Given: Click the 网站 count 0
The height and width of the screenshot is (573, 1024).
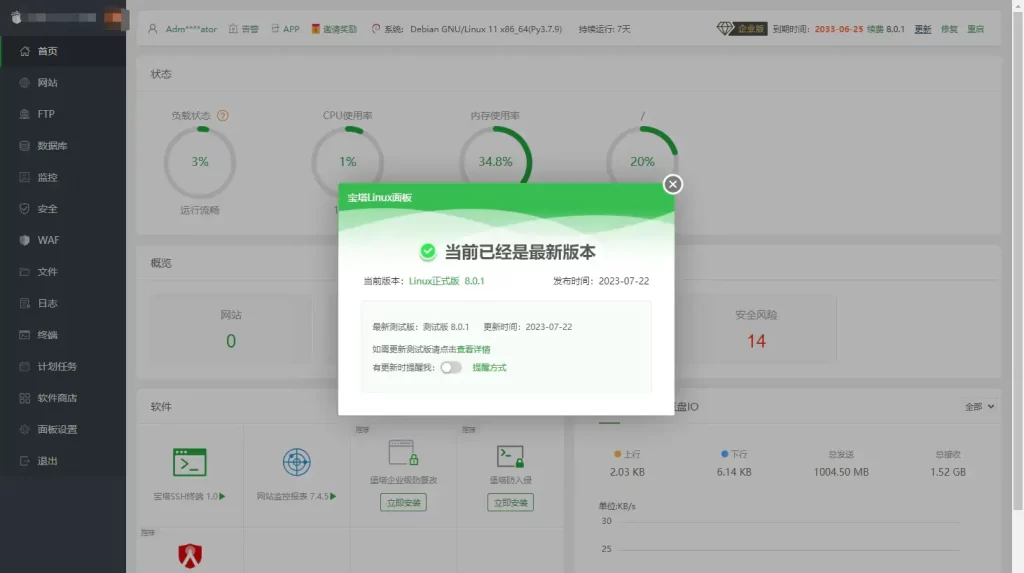Looking at the screenshot, I should click(231, 341).
